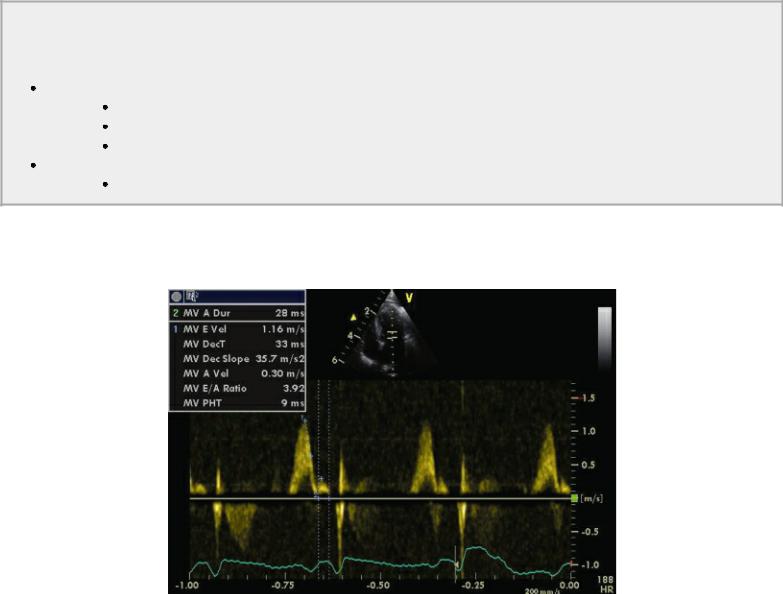Screen dimensions: 783x594
Task: Click the yellow V probe-orientation marker
Action: pyautogui.click(x=409, y=298)
